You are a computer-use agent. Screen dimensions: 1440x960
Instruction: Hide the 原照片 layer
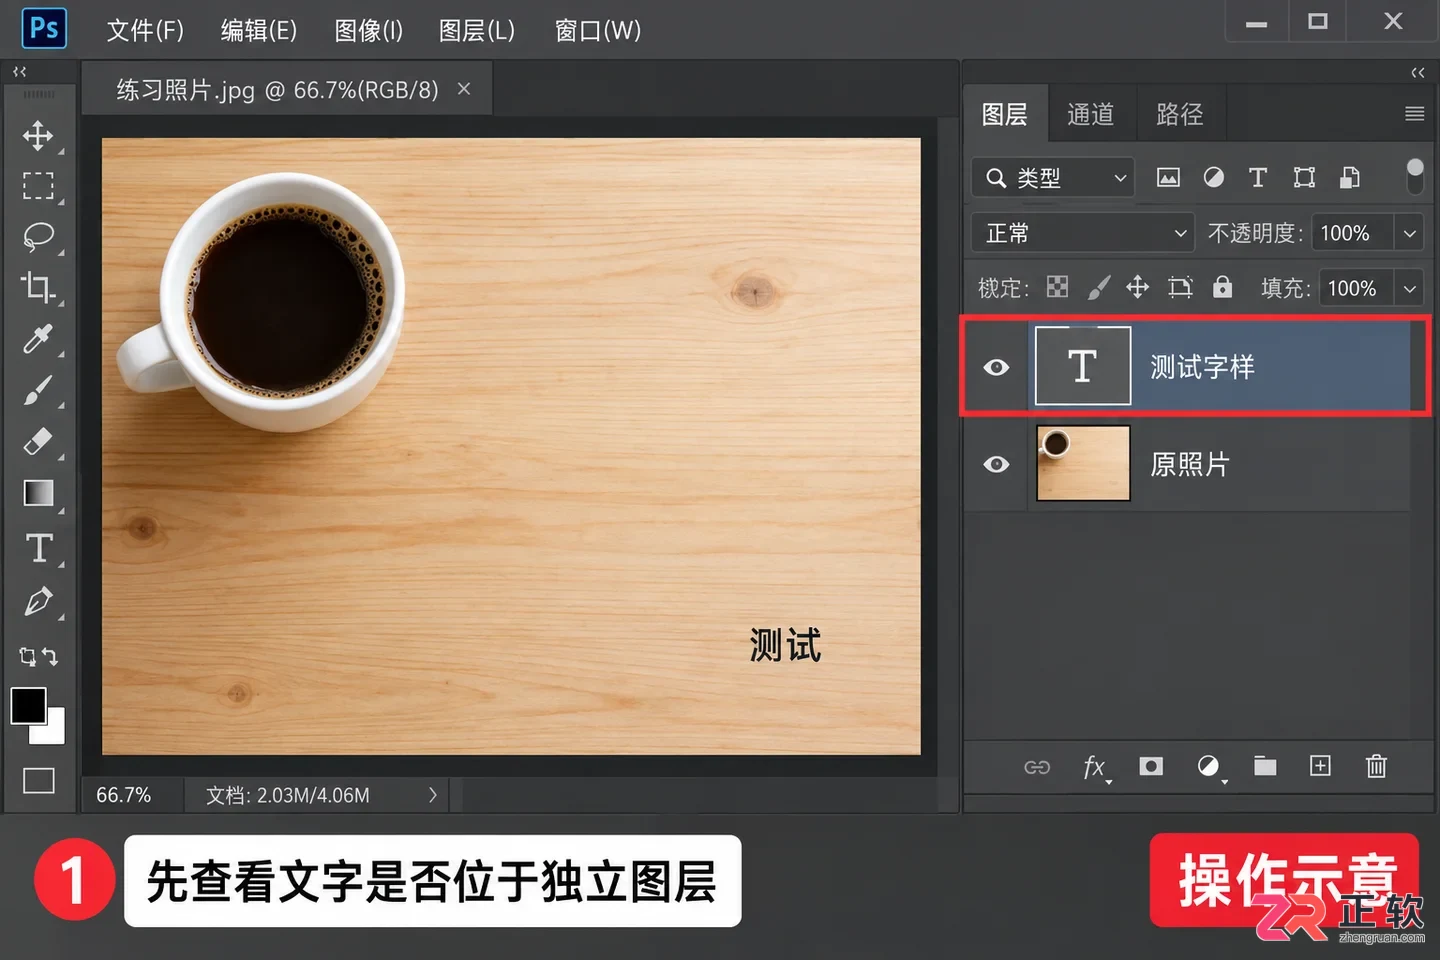[x=996, y=464]
